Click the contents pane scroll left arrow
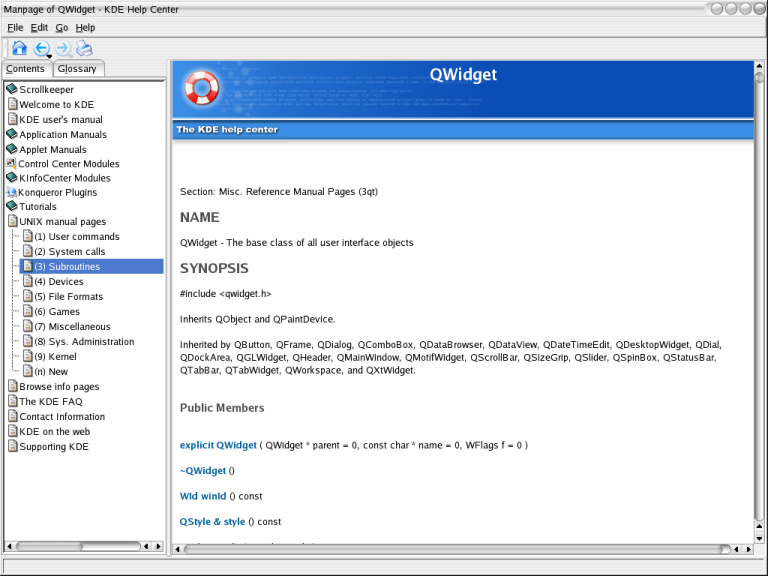 click(9, 546)
